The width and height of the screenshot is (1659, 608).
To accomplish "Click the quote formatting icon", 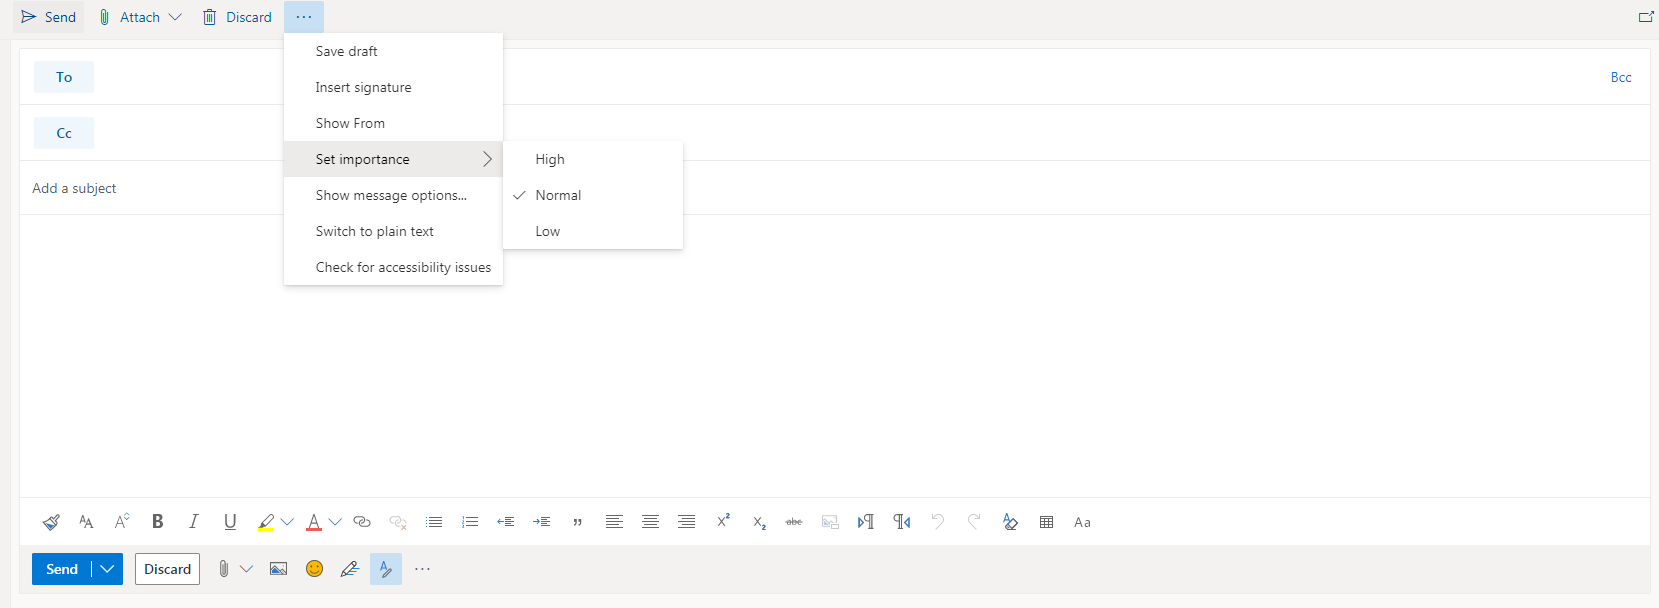I will pos(577,522).
